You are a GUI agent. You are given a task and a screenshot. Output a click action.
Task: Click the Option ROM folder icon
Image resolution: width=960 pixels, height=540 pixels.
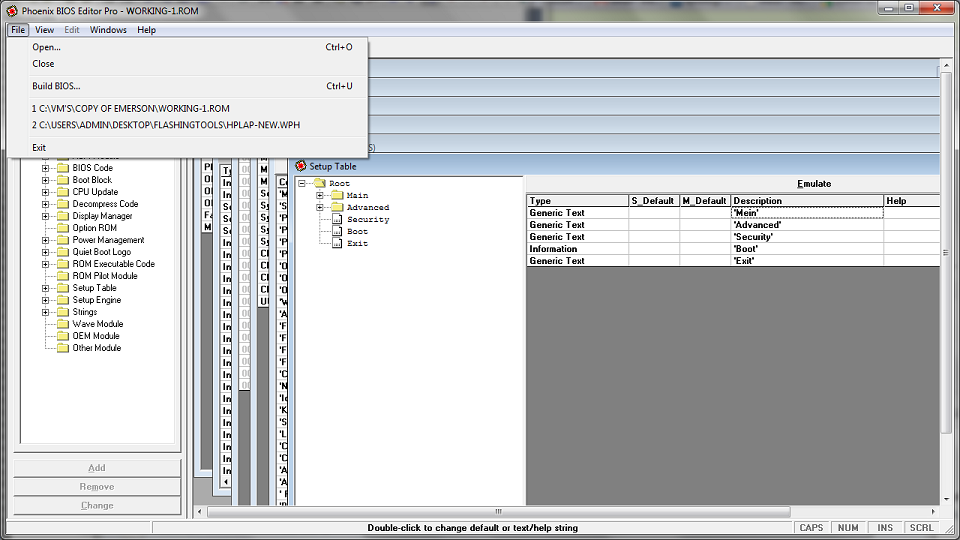[62, 228]
